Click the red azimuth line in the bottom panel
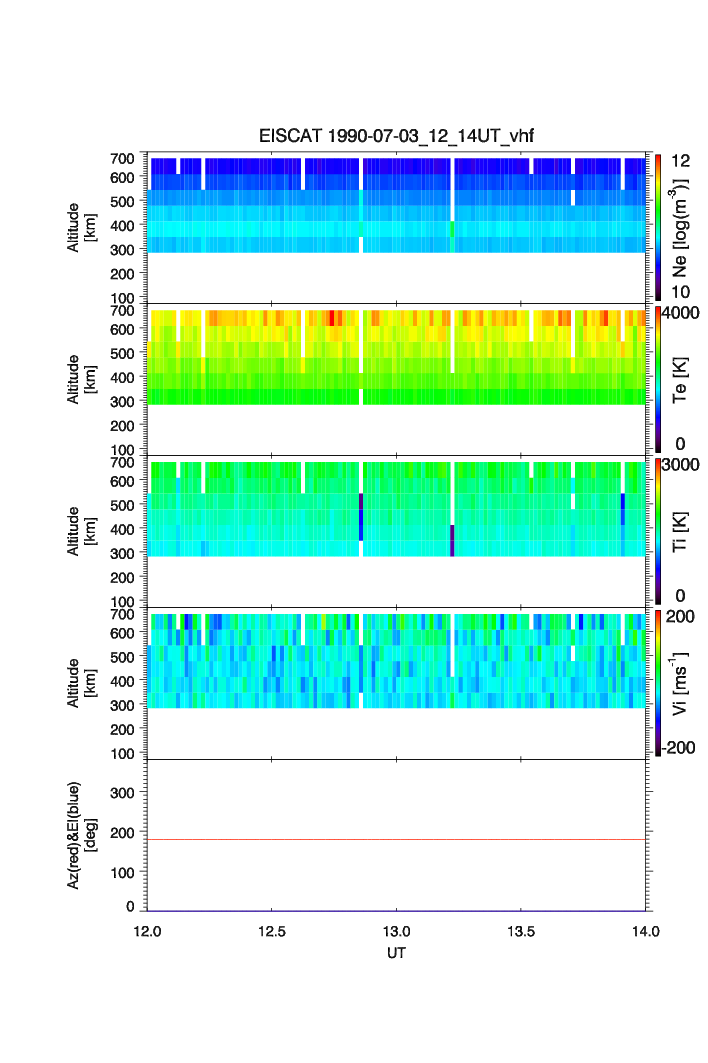 [396, 839]
